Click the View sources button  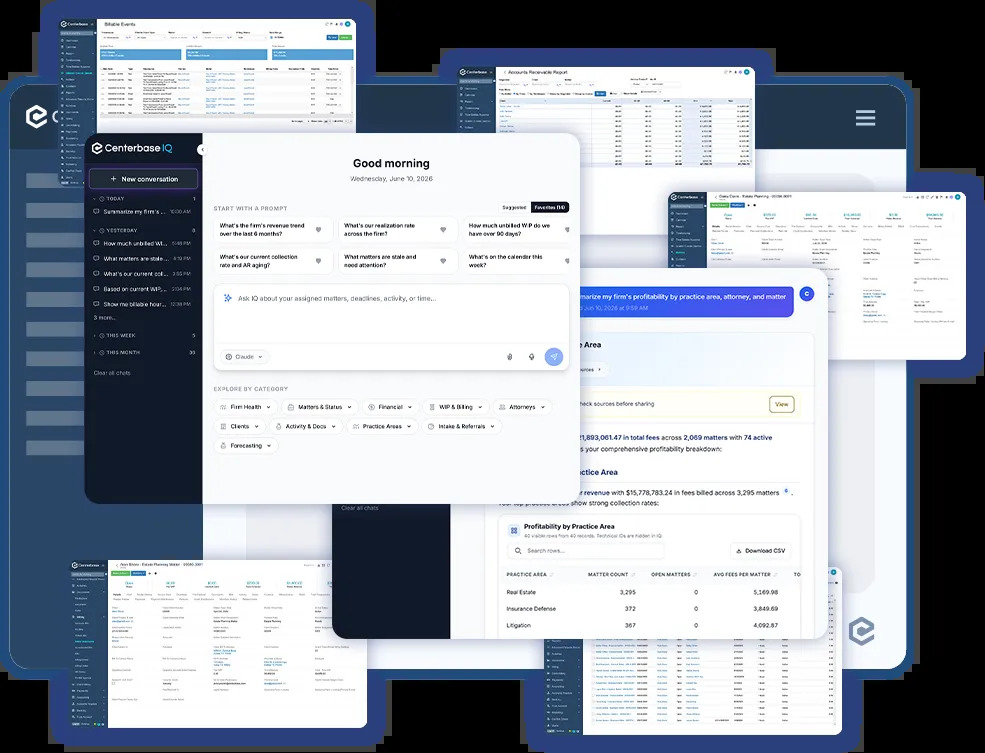[x=781, y=404]
